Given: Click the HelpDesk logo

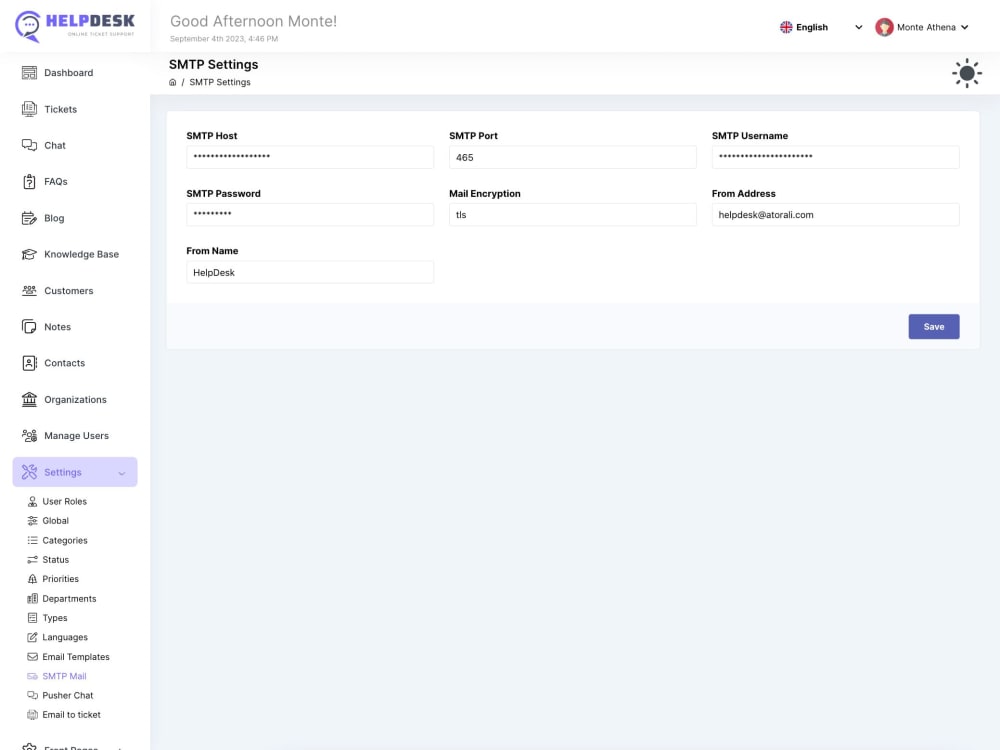Looking at the screenshot, I should point(75,26).
